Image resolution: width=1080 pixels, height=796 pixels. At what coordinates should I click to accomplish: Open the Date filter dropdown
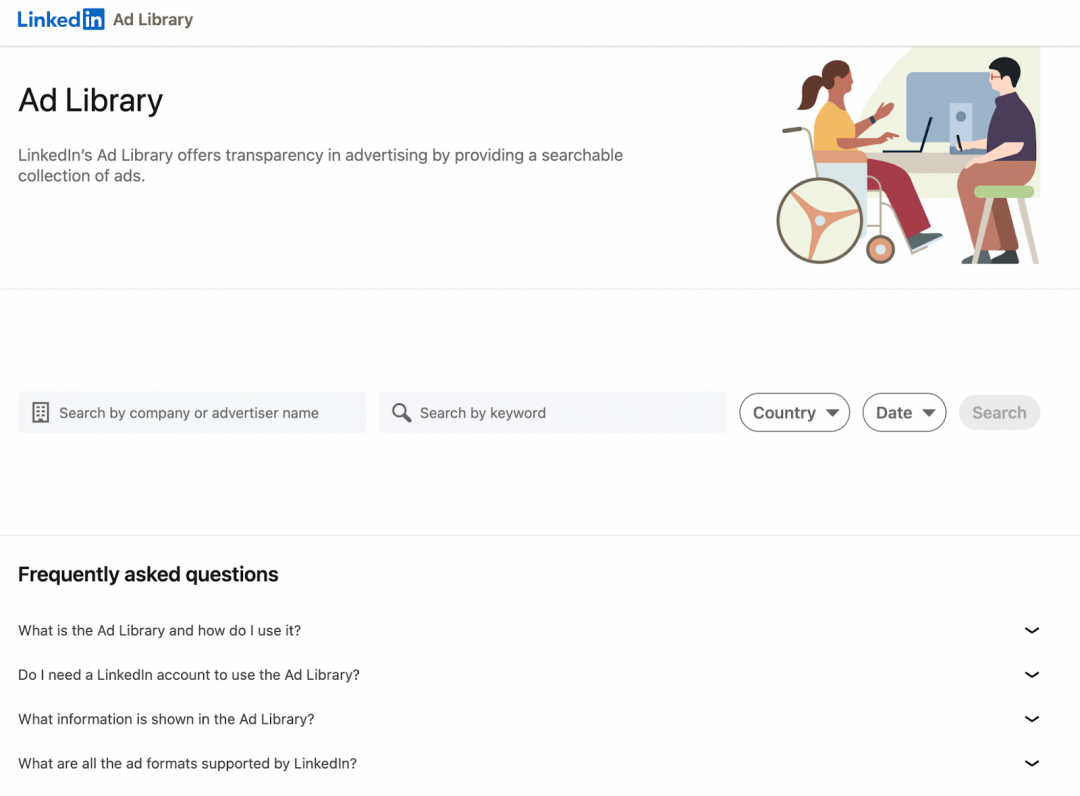tap(904, 412)
